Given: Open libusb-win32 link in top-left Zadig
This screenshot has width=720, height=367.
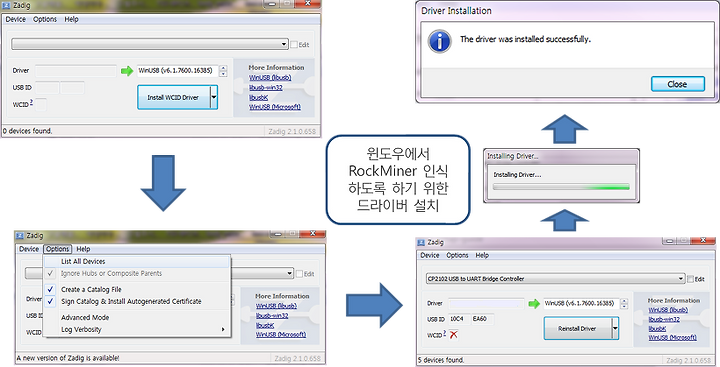Looking at the screenshot, I should point(265,87).
